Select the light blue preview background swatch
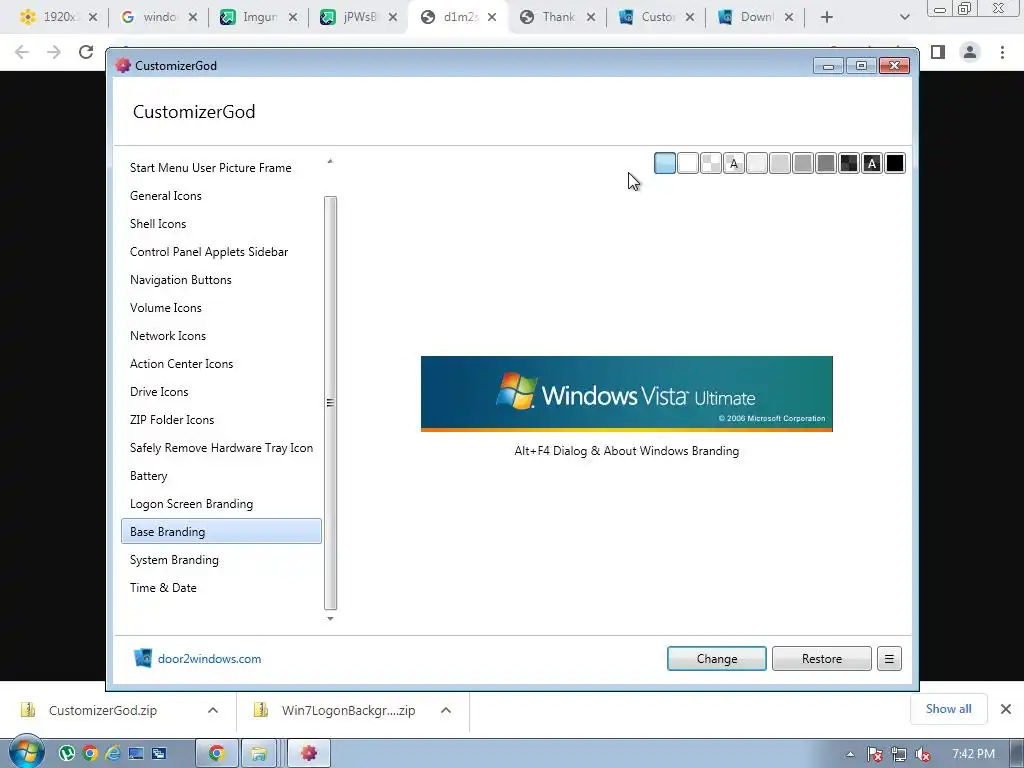Viewport: 1024px width, 768px height. (x=665, y=163)
